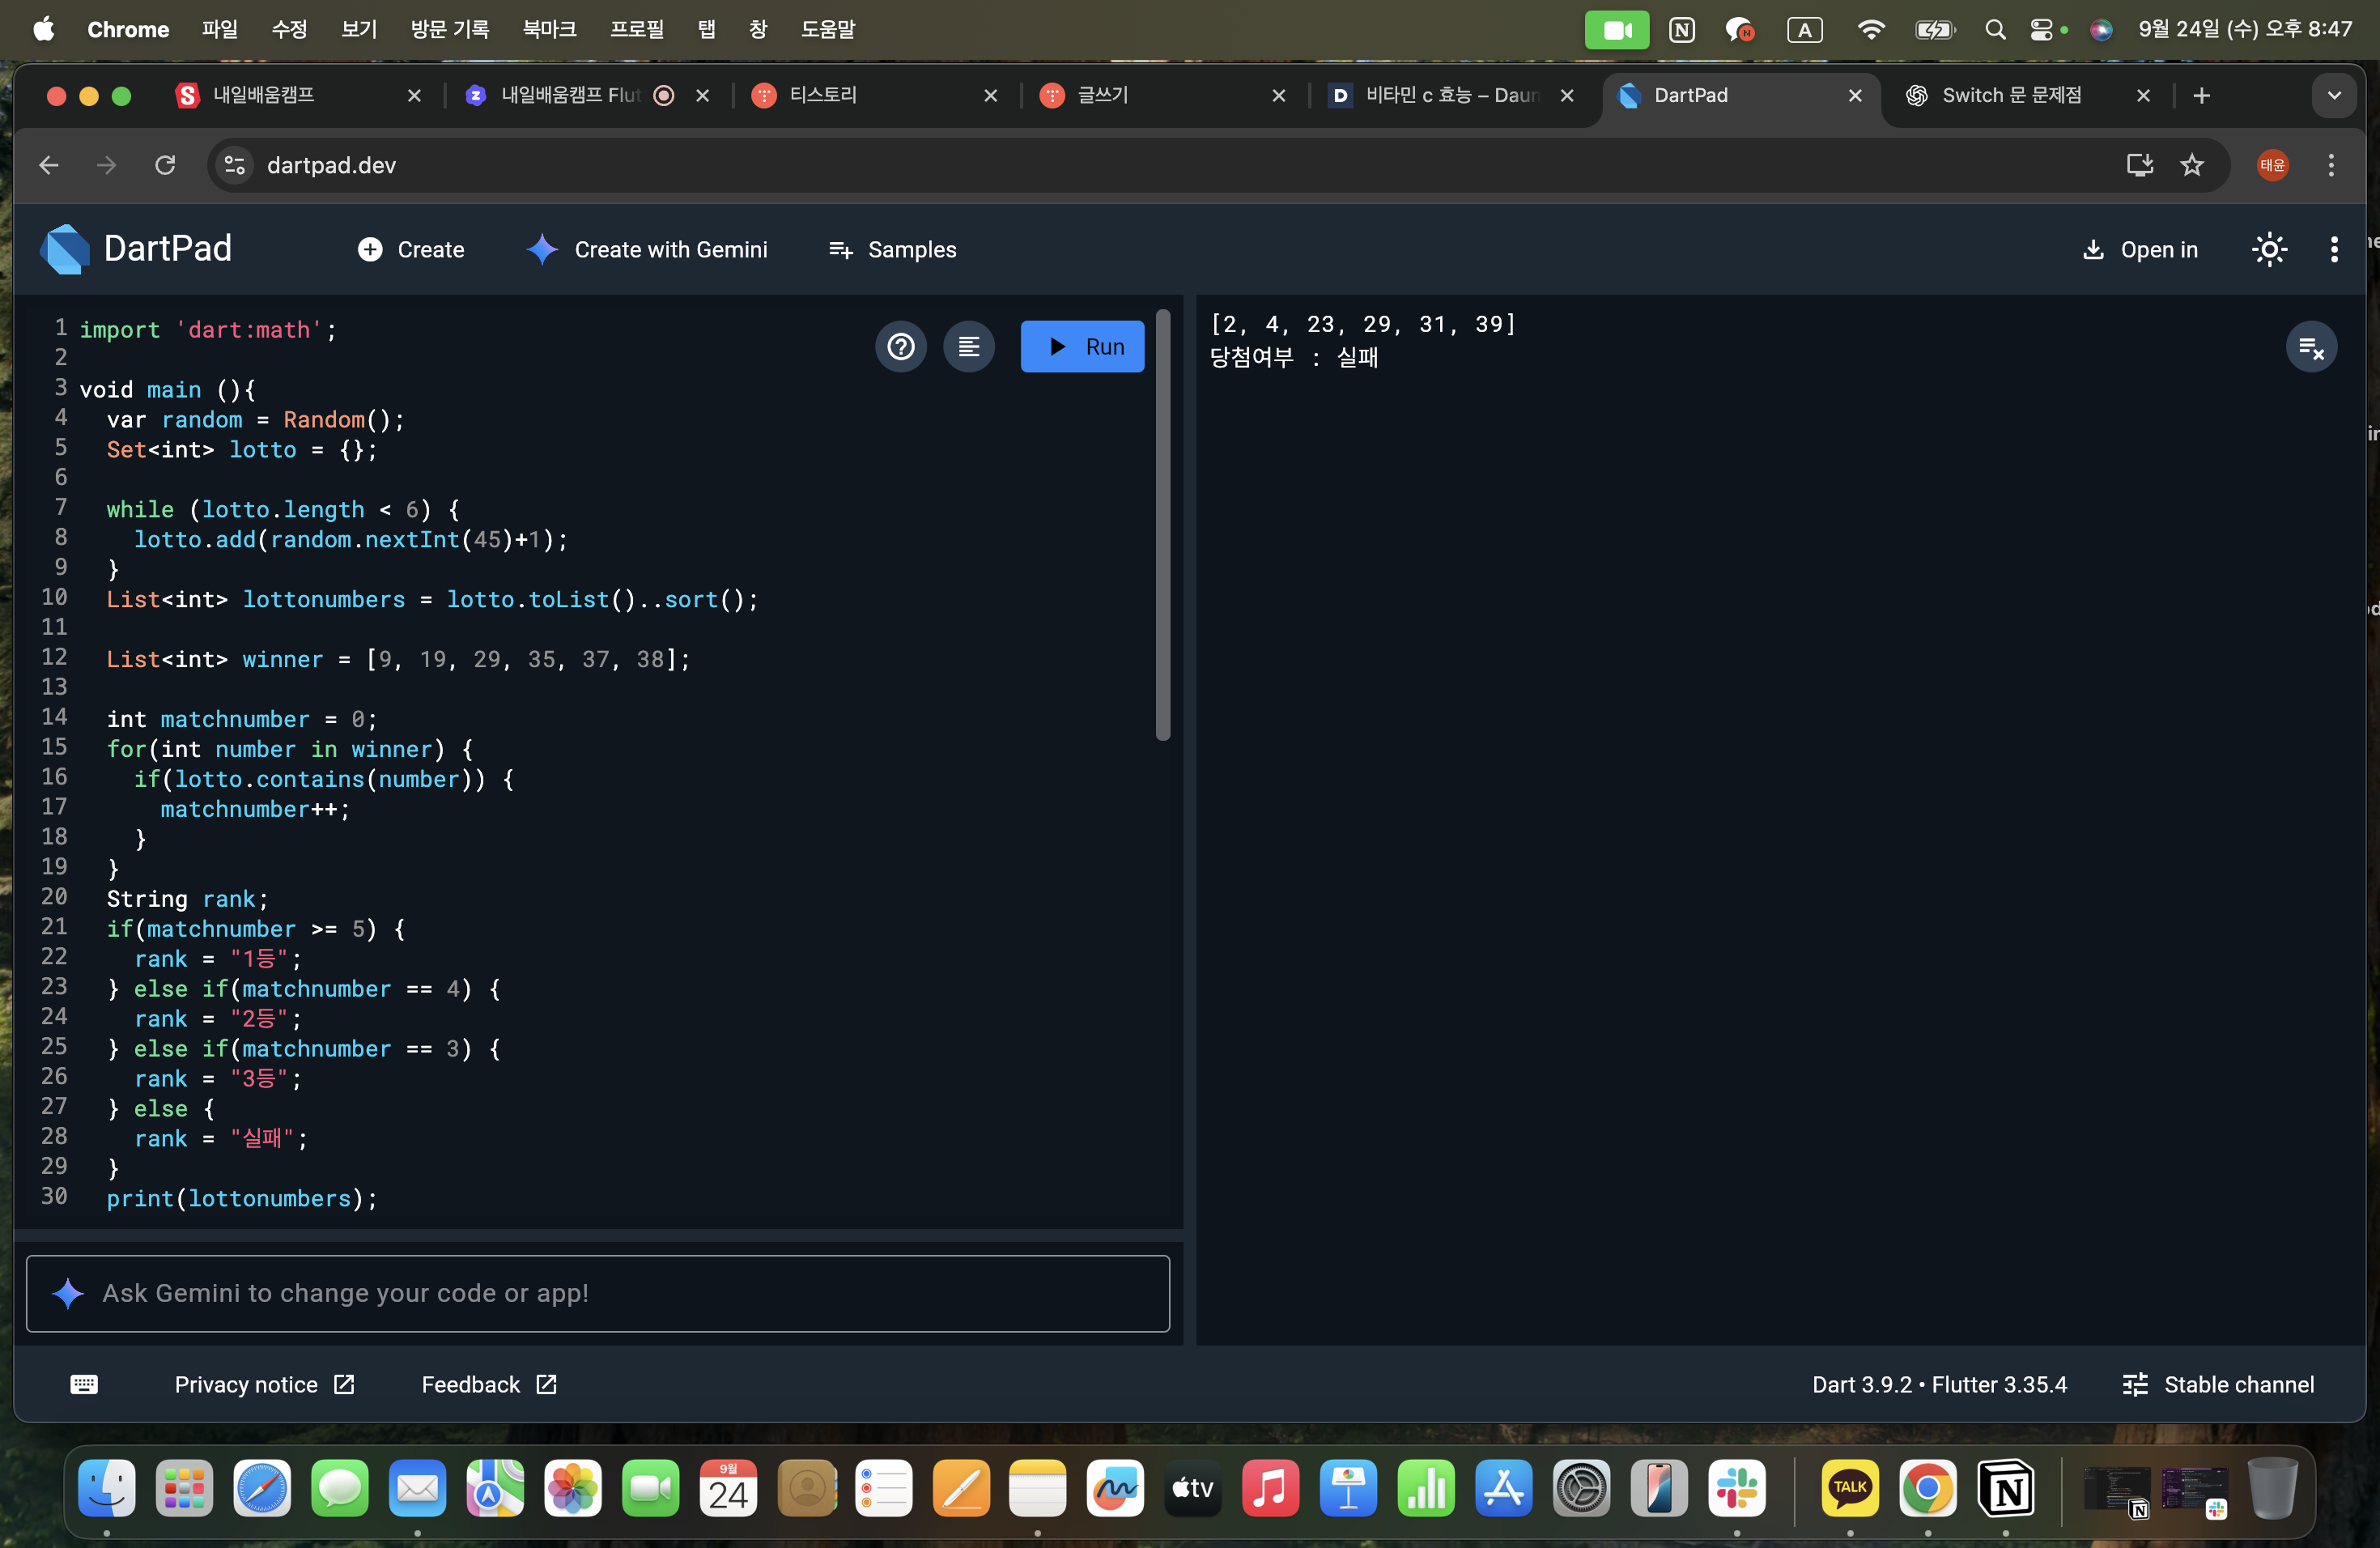Click the Create plus icon
The image size is (2380, 1548).
click(x=370, y=249)
